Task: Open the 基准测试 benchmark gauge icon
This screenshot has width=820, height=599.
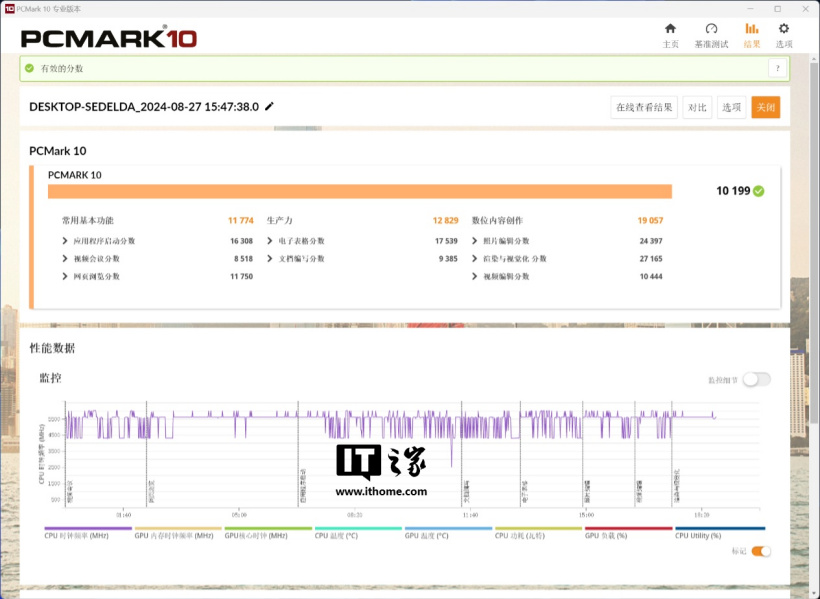Action: 711,35
